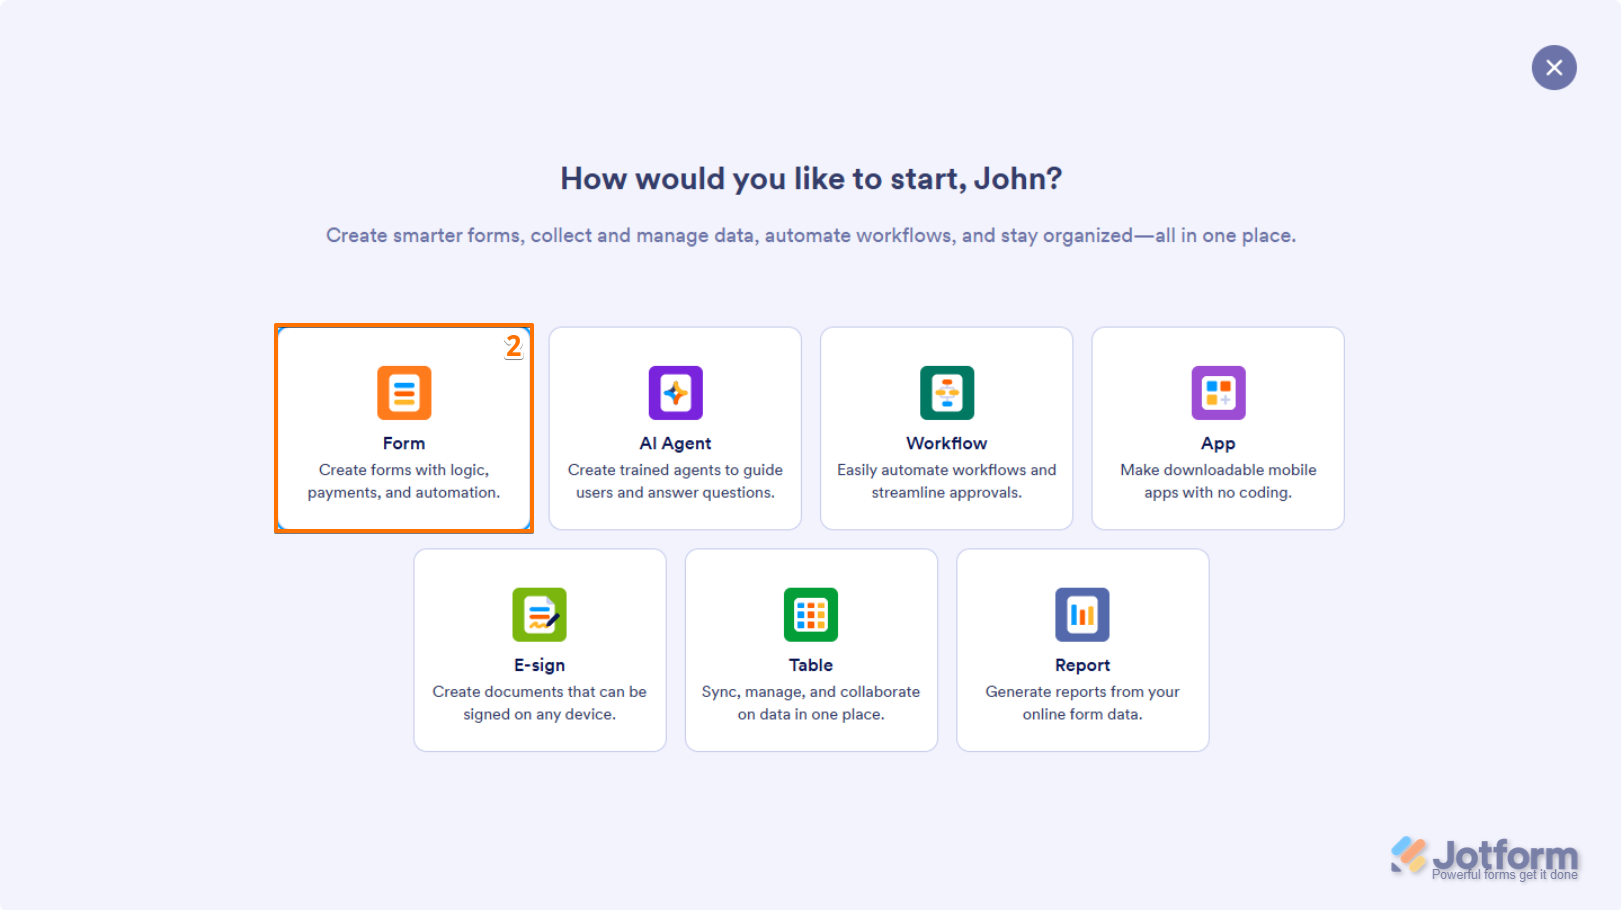
Task: Click the green Workflow icon
Action: pos(946,393)
